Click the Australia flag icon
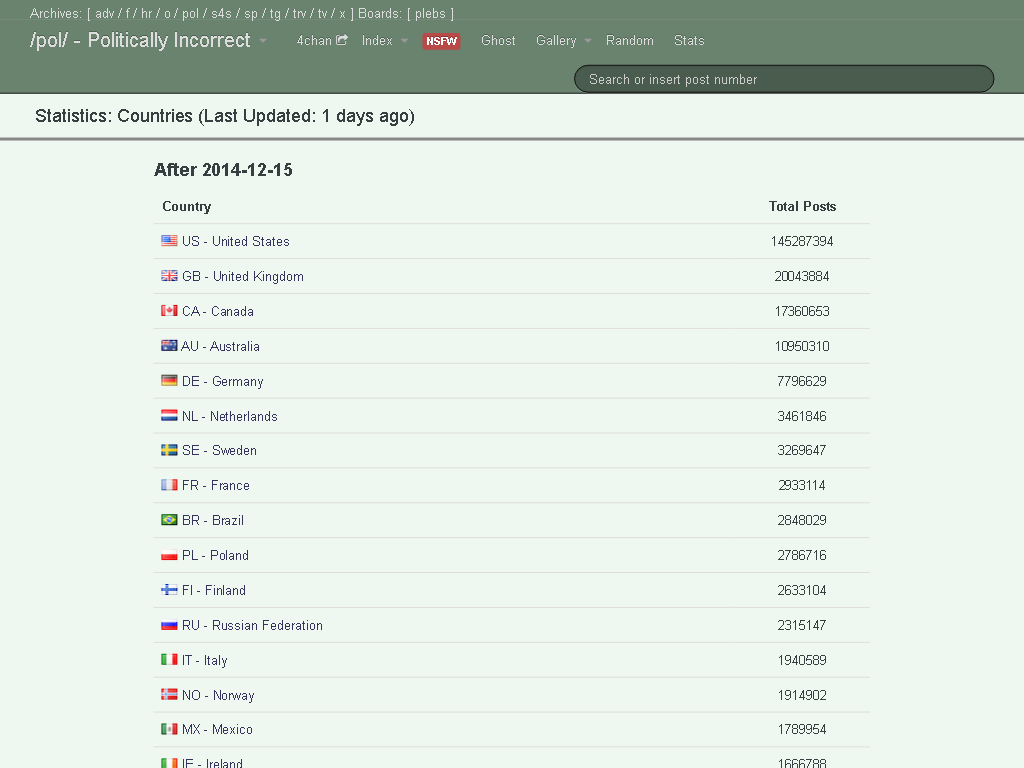Image resolution: width=1024 pixels, height=768 pixels. [x=169, y=346]
